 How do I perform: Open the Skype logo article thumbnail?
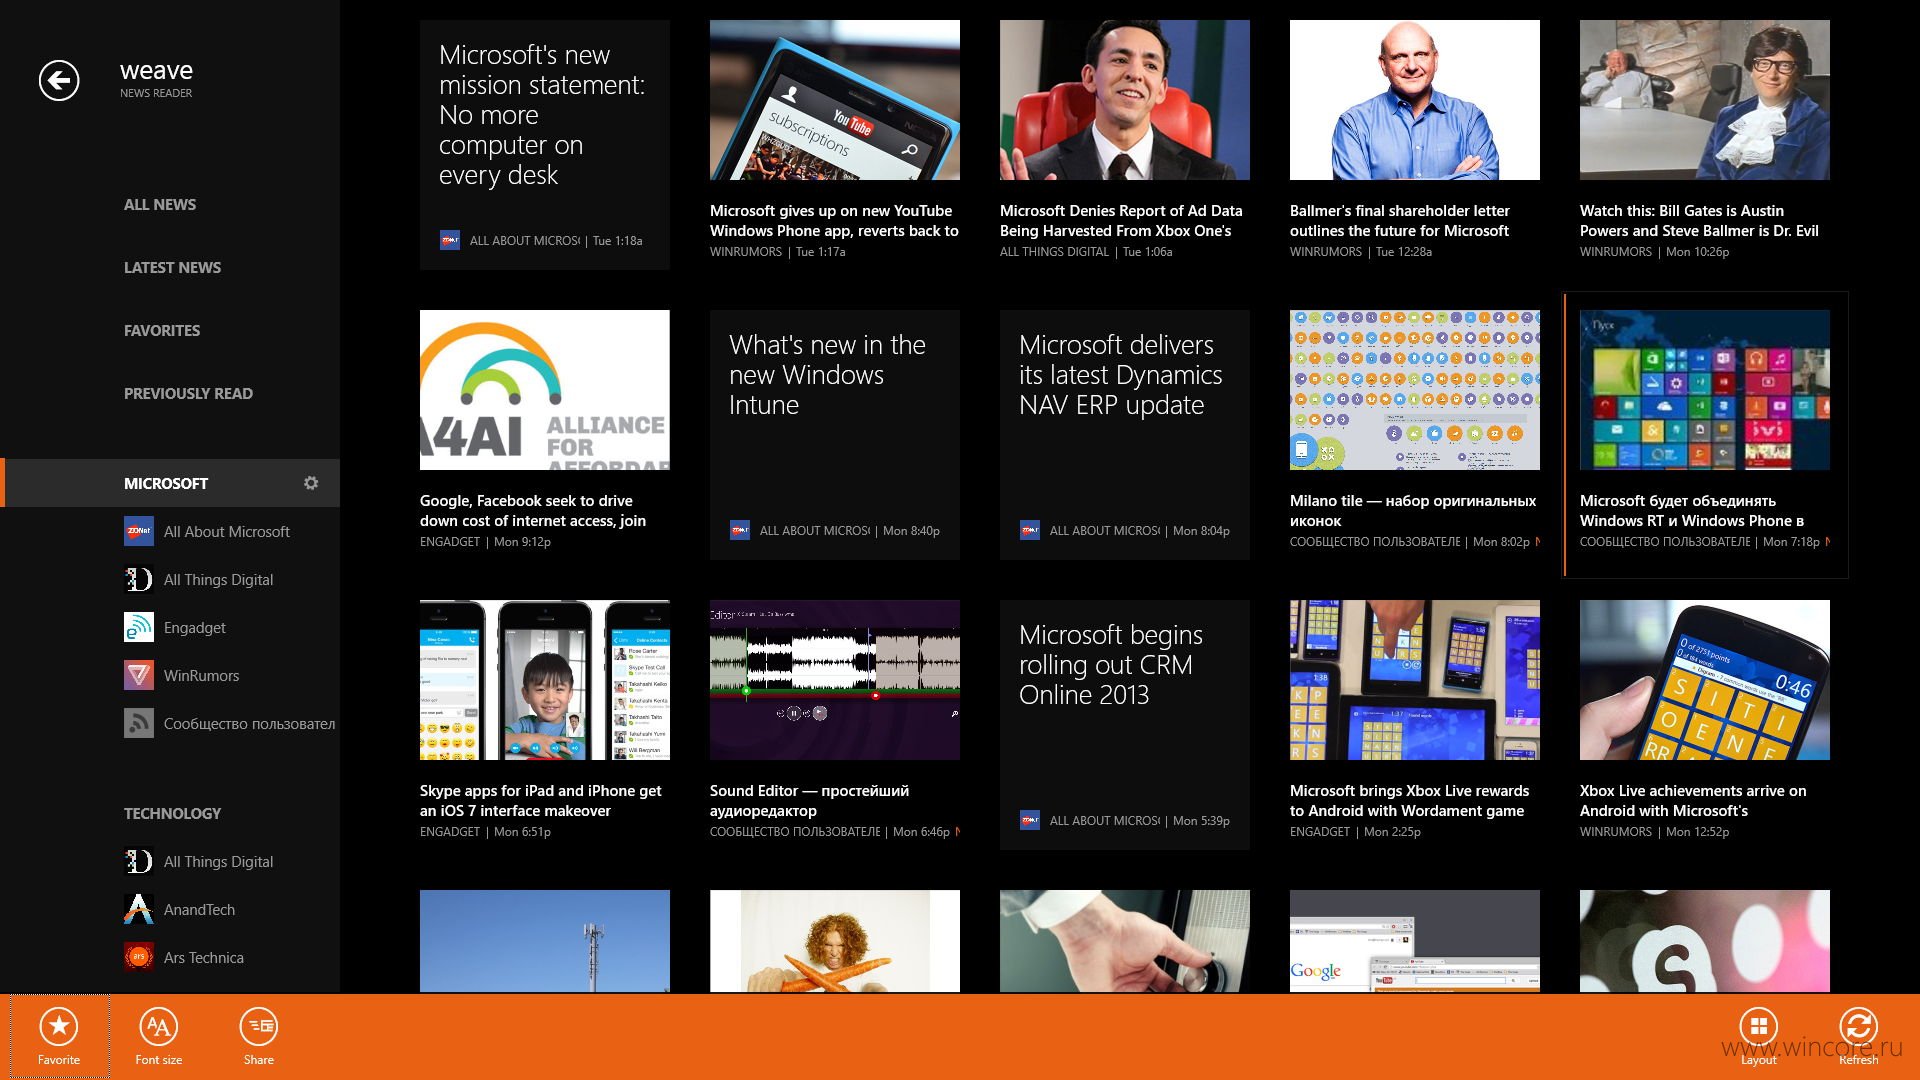pos(1705,941)
